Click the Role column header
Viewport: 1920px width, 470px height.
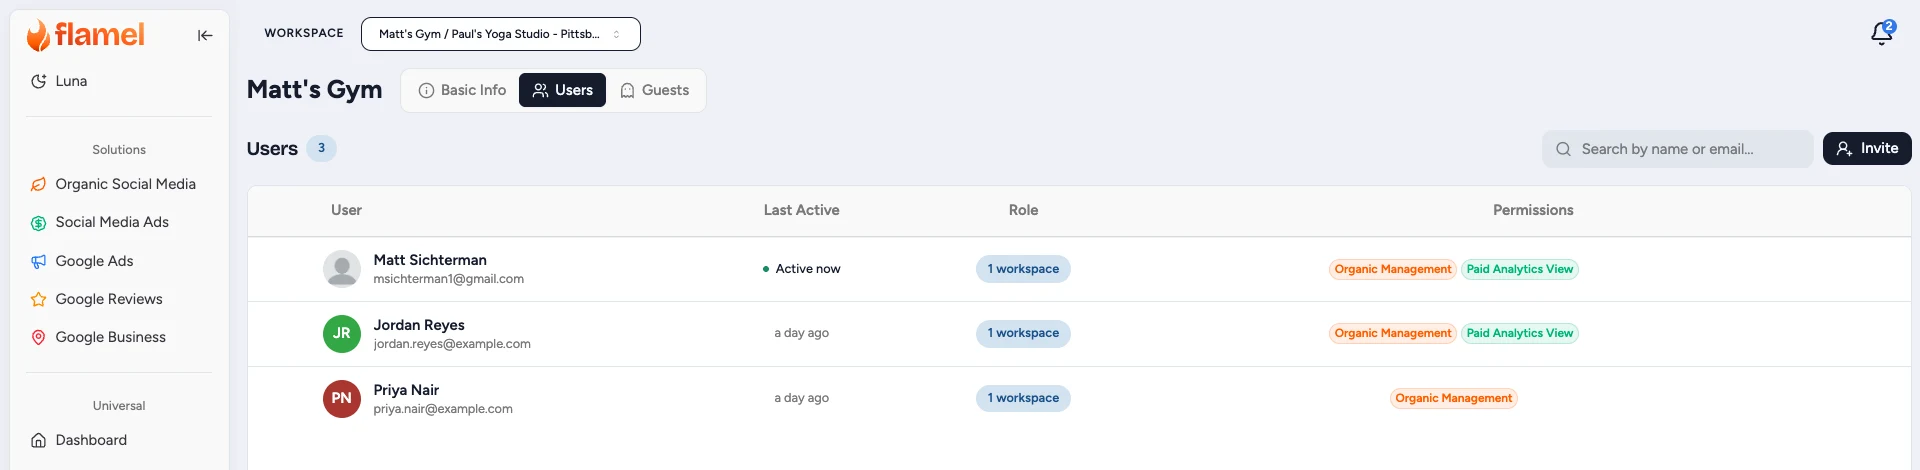(1023, 210)
